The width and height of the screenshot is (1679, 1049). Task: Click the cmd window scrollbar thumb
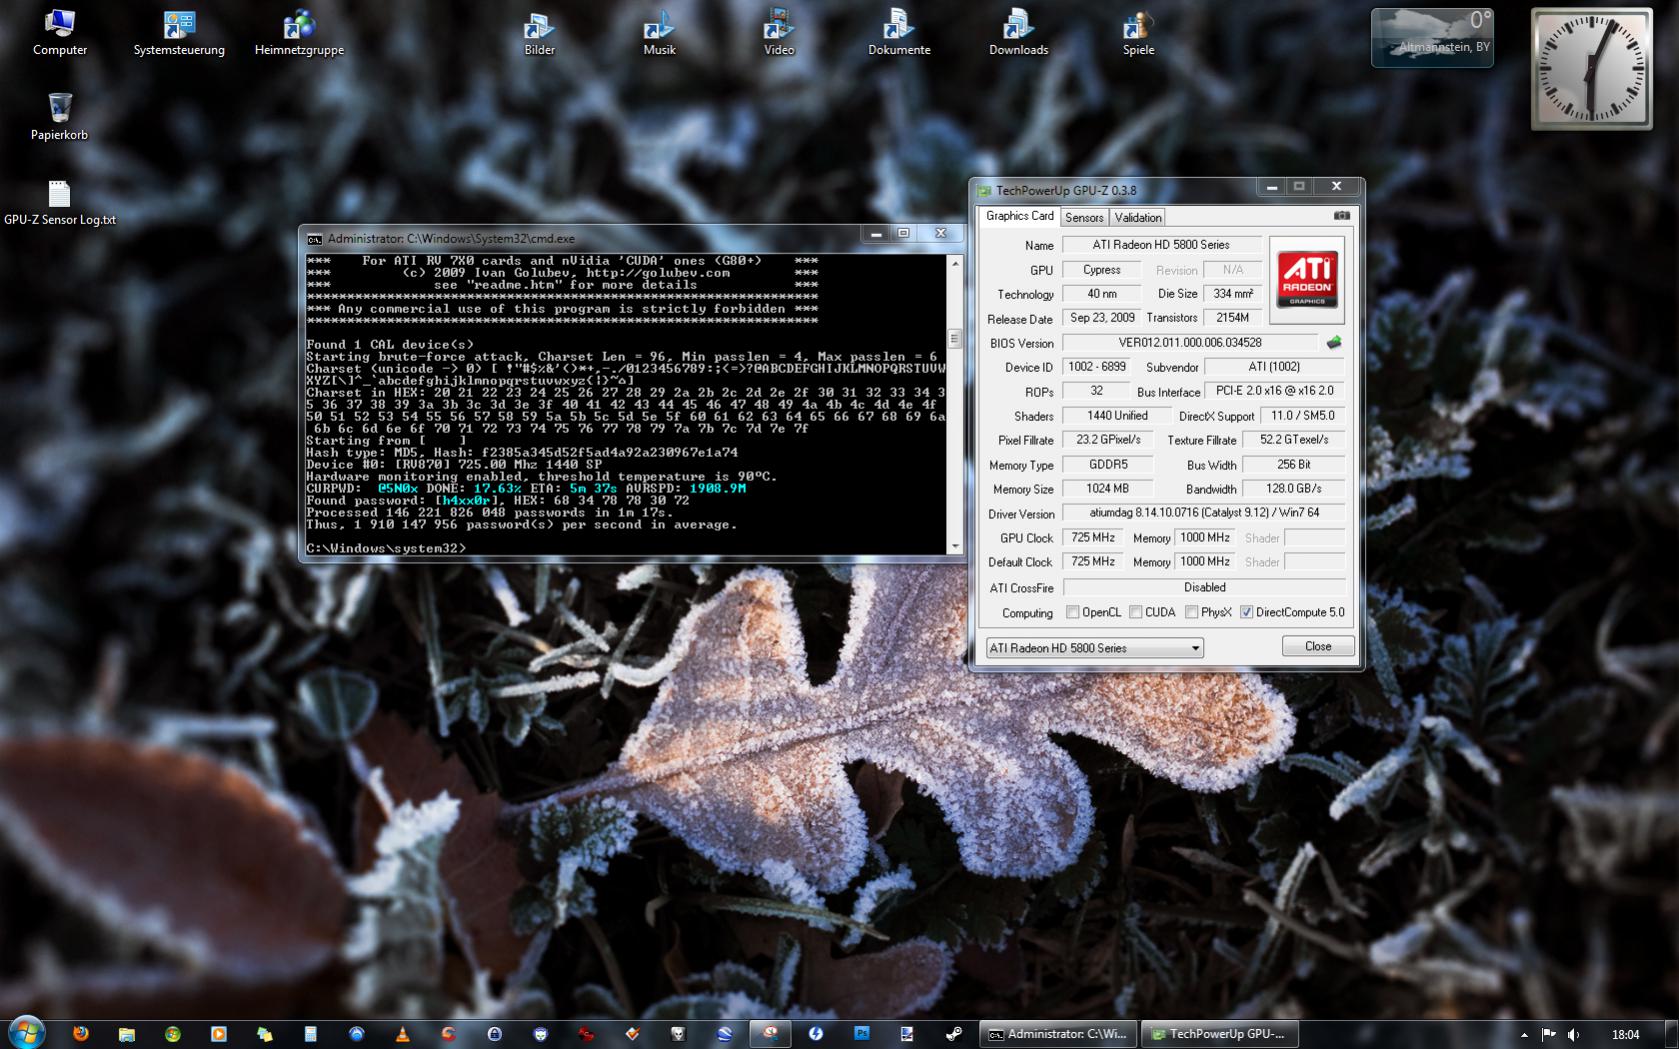click(955, 339)
